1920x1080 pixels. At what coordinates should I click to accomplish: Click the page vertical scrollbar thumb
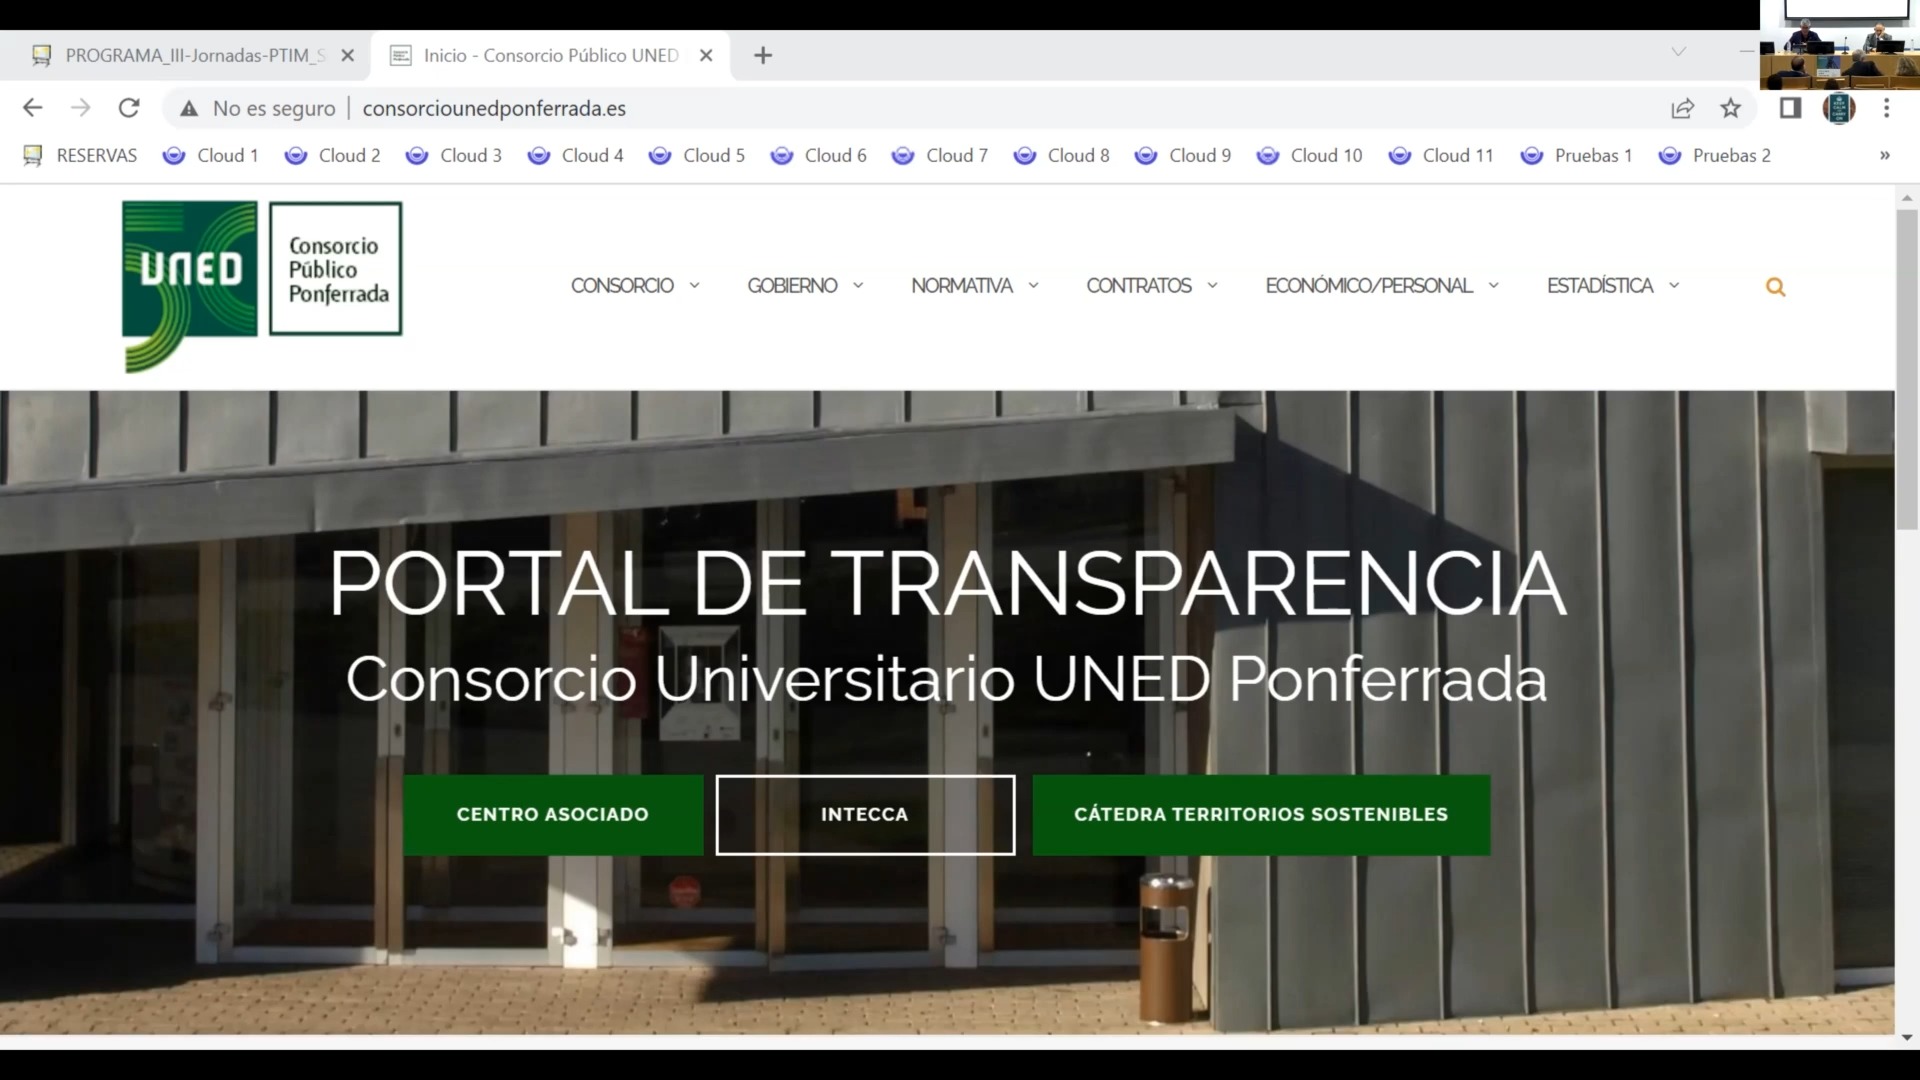pyautogui.click(x=1907, y=370)
